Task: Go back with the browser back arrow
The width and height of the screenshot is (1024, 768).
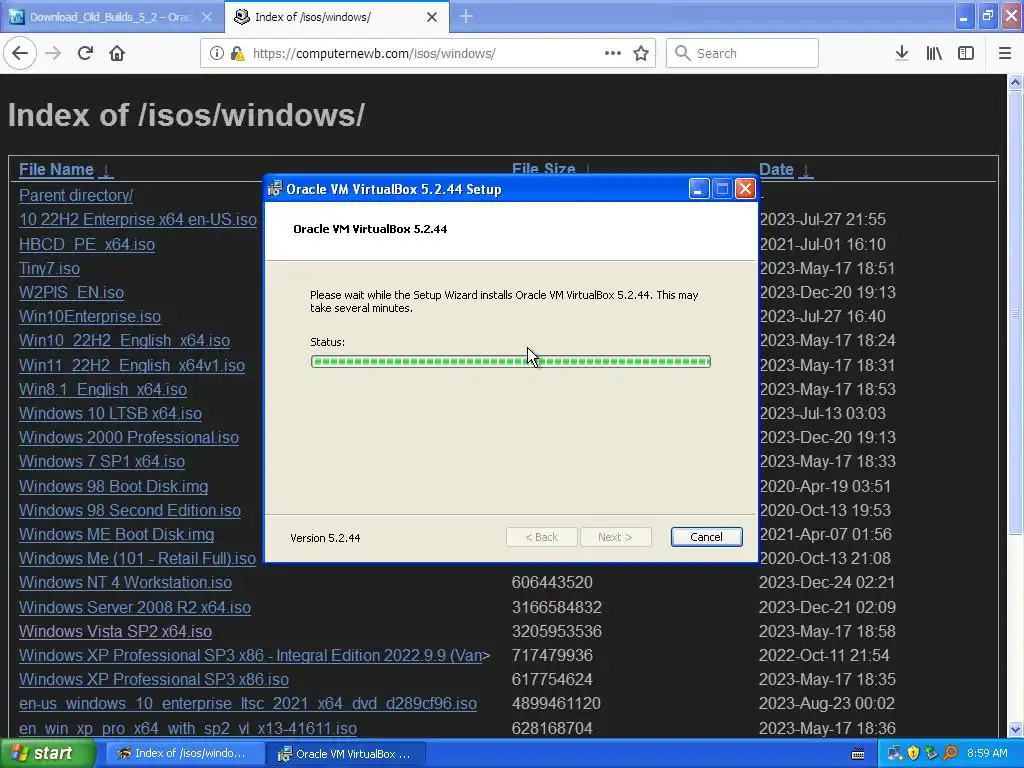Action: point(20,54)
